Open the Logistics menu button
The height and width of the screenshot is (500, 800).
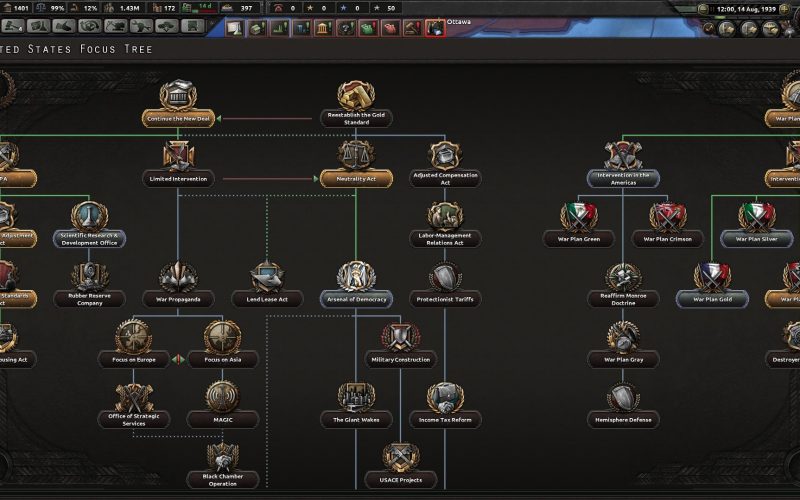tap(193, 26)
